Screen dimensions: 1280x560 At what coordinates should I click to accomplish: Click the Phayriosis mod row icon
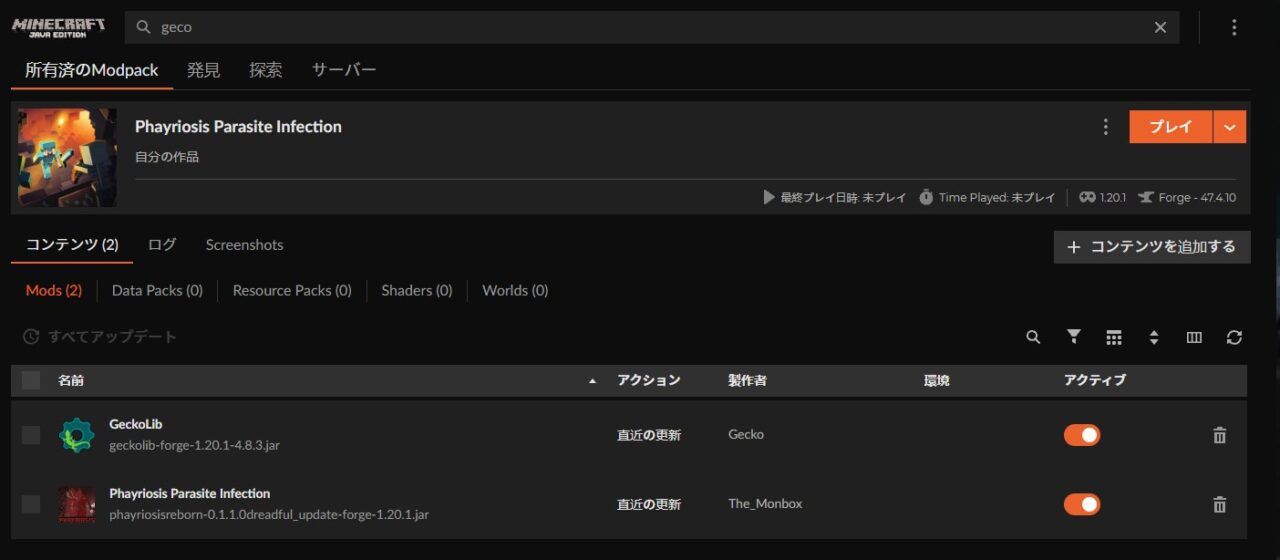tap(76, 504)
